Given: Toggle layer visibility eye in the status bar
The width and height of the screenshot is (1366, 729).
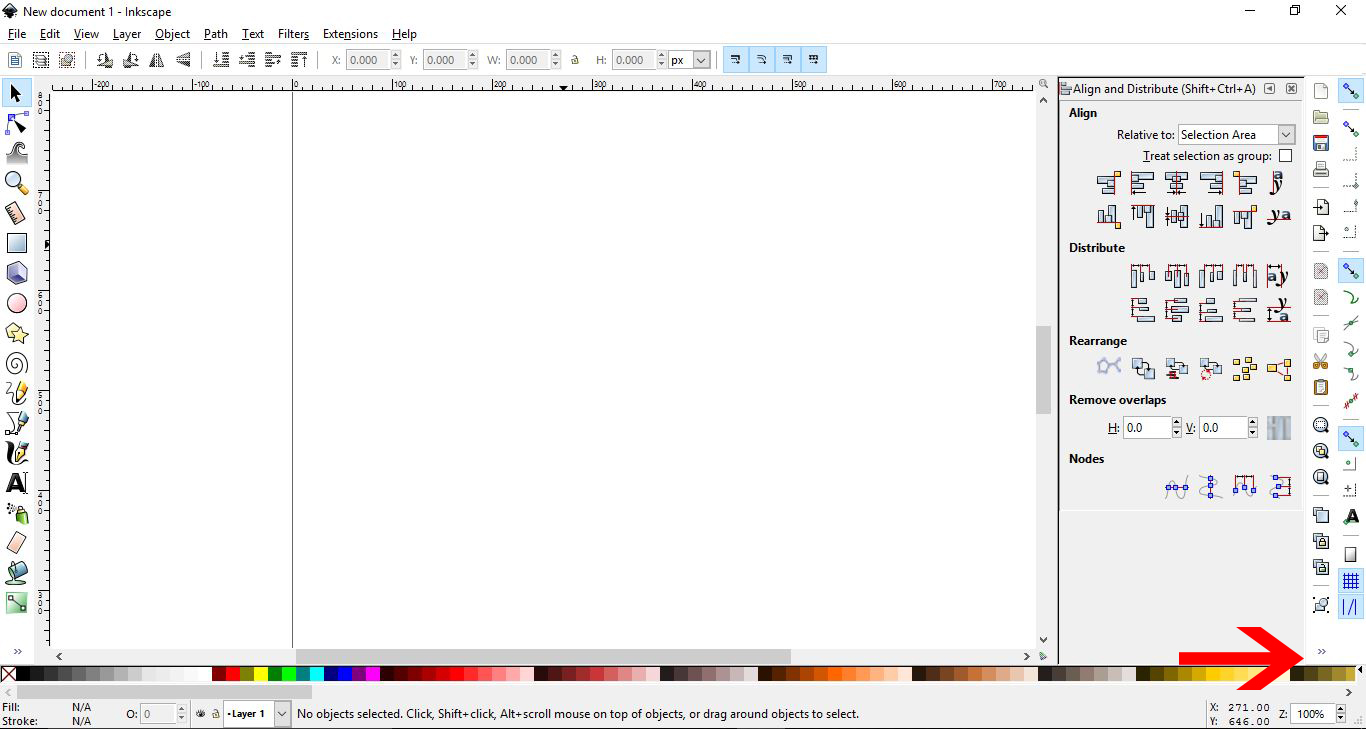Looking at the screenshot, I should click(x=199, y=714).
